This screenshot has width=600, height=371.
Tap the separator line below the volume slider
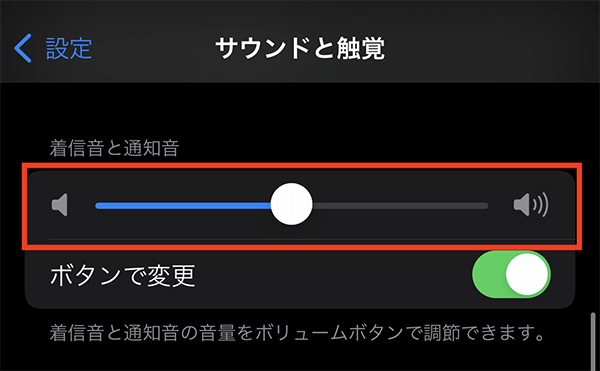312,240
